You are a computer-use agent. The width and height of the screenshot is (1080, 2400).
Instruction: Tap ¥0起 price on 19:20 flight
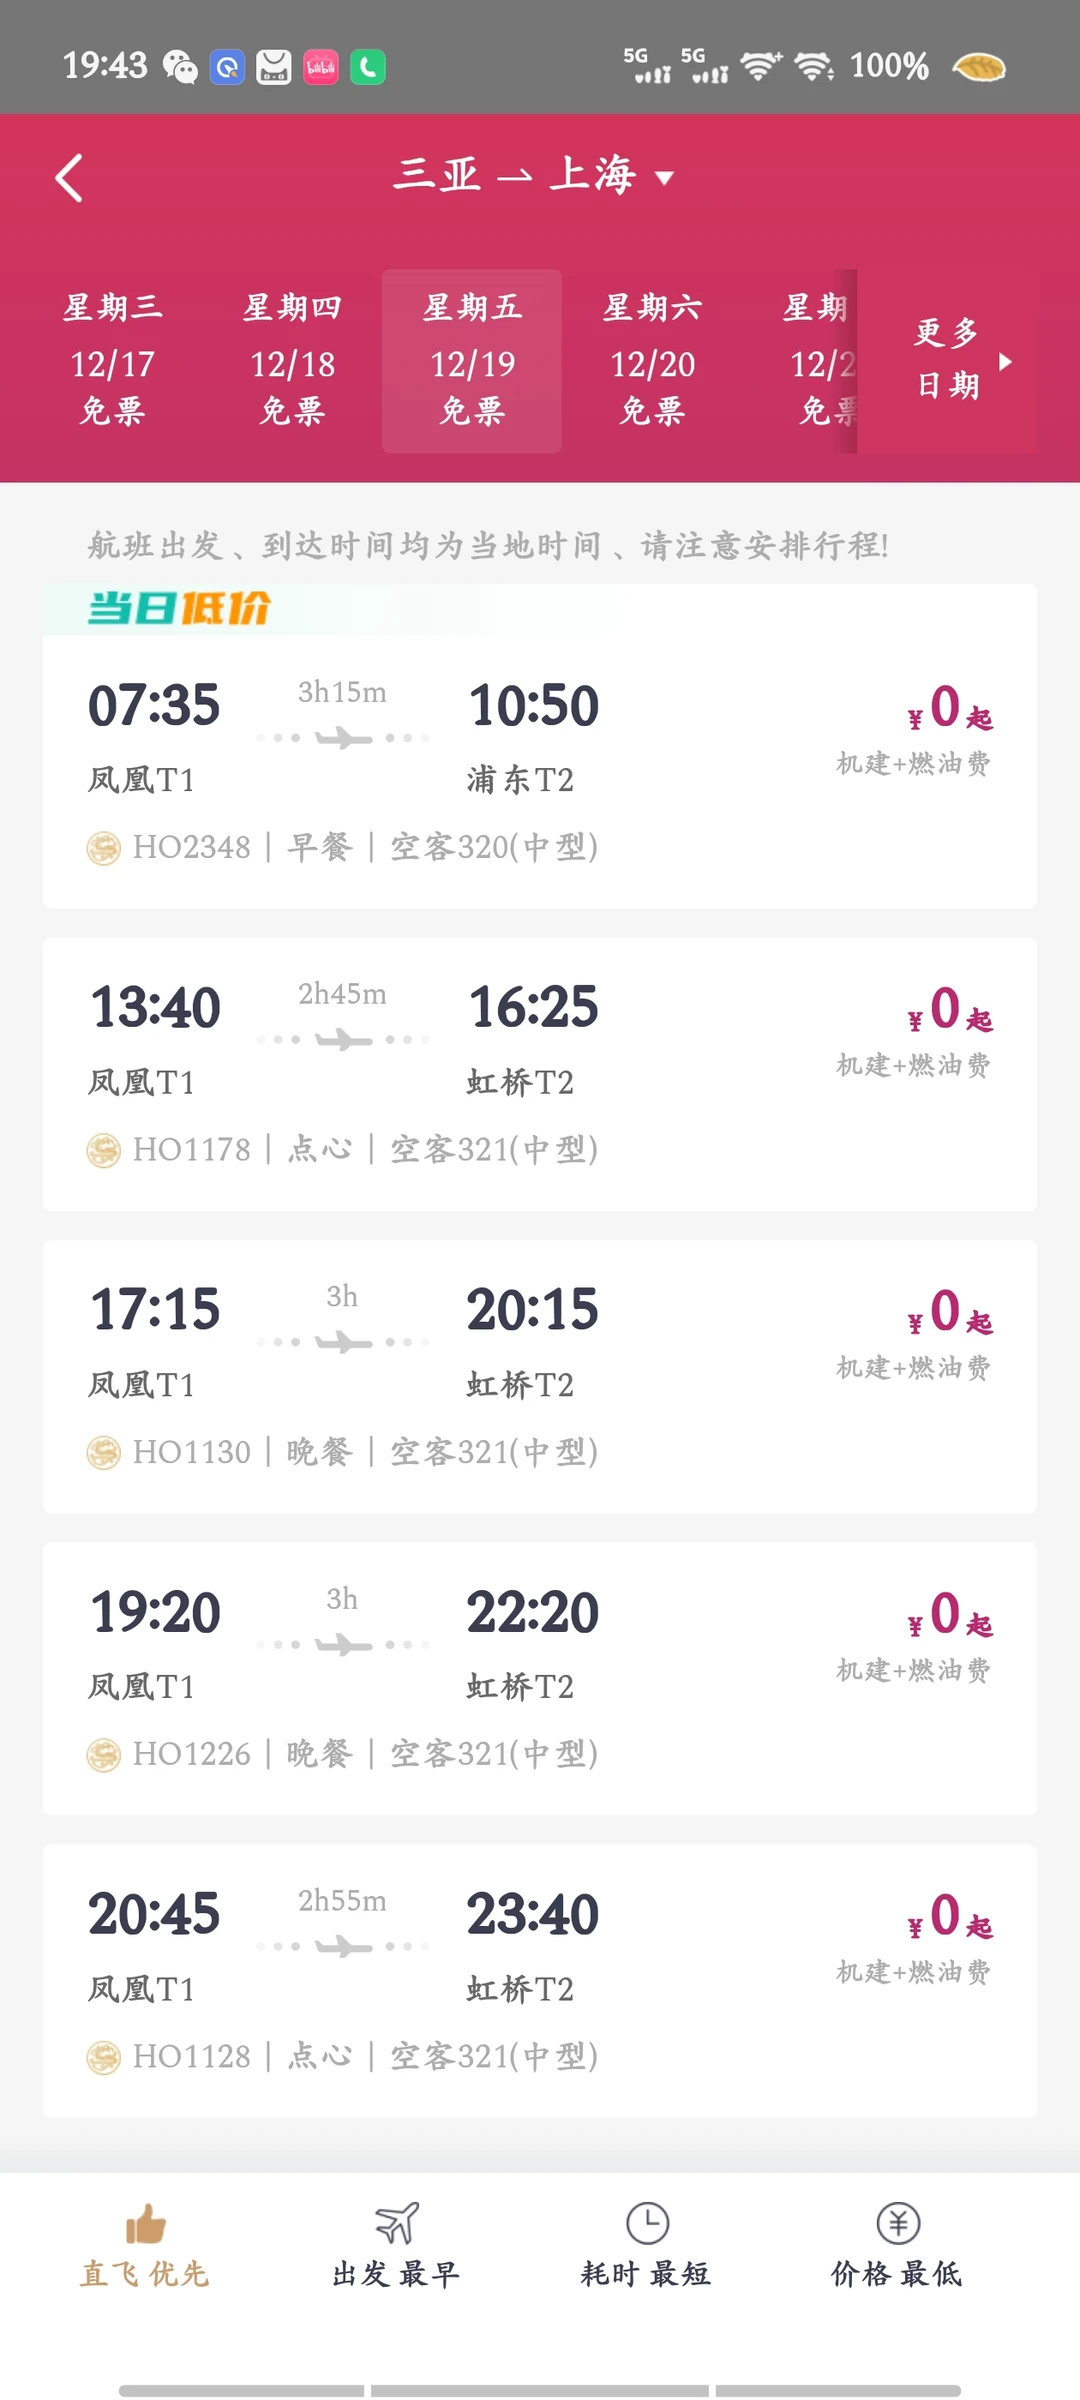click(948, 1614)
